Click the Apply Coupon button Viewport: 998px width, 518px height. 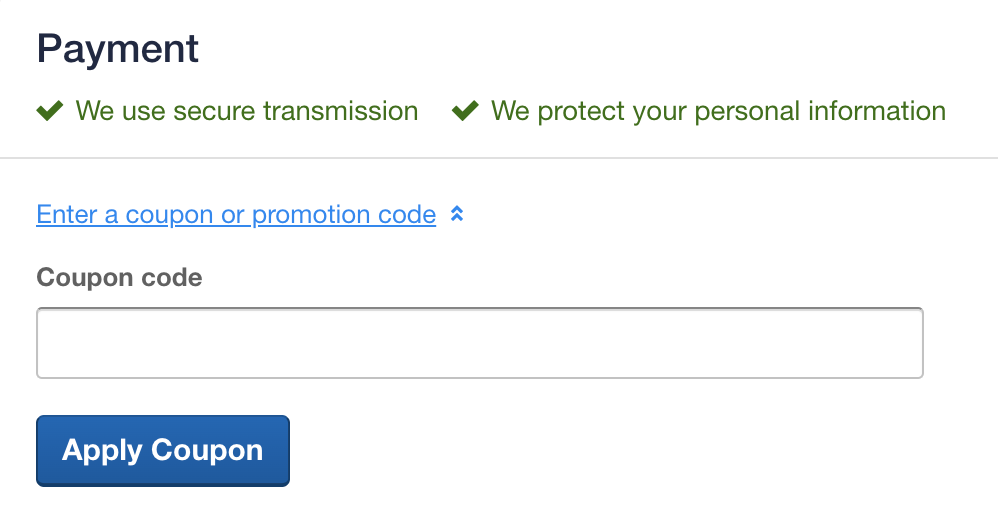[x=163, y=451]
